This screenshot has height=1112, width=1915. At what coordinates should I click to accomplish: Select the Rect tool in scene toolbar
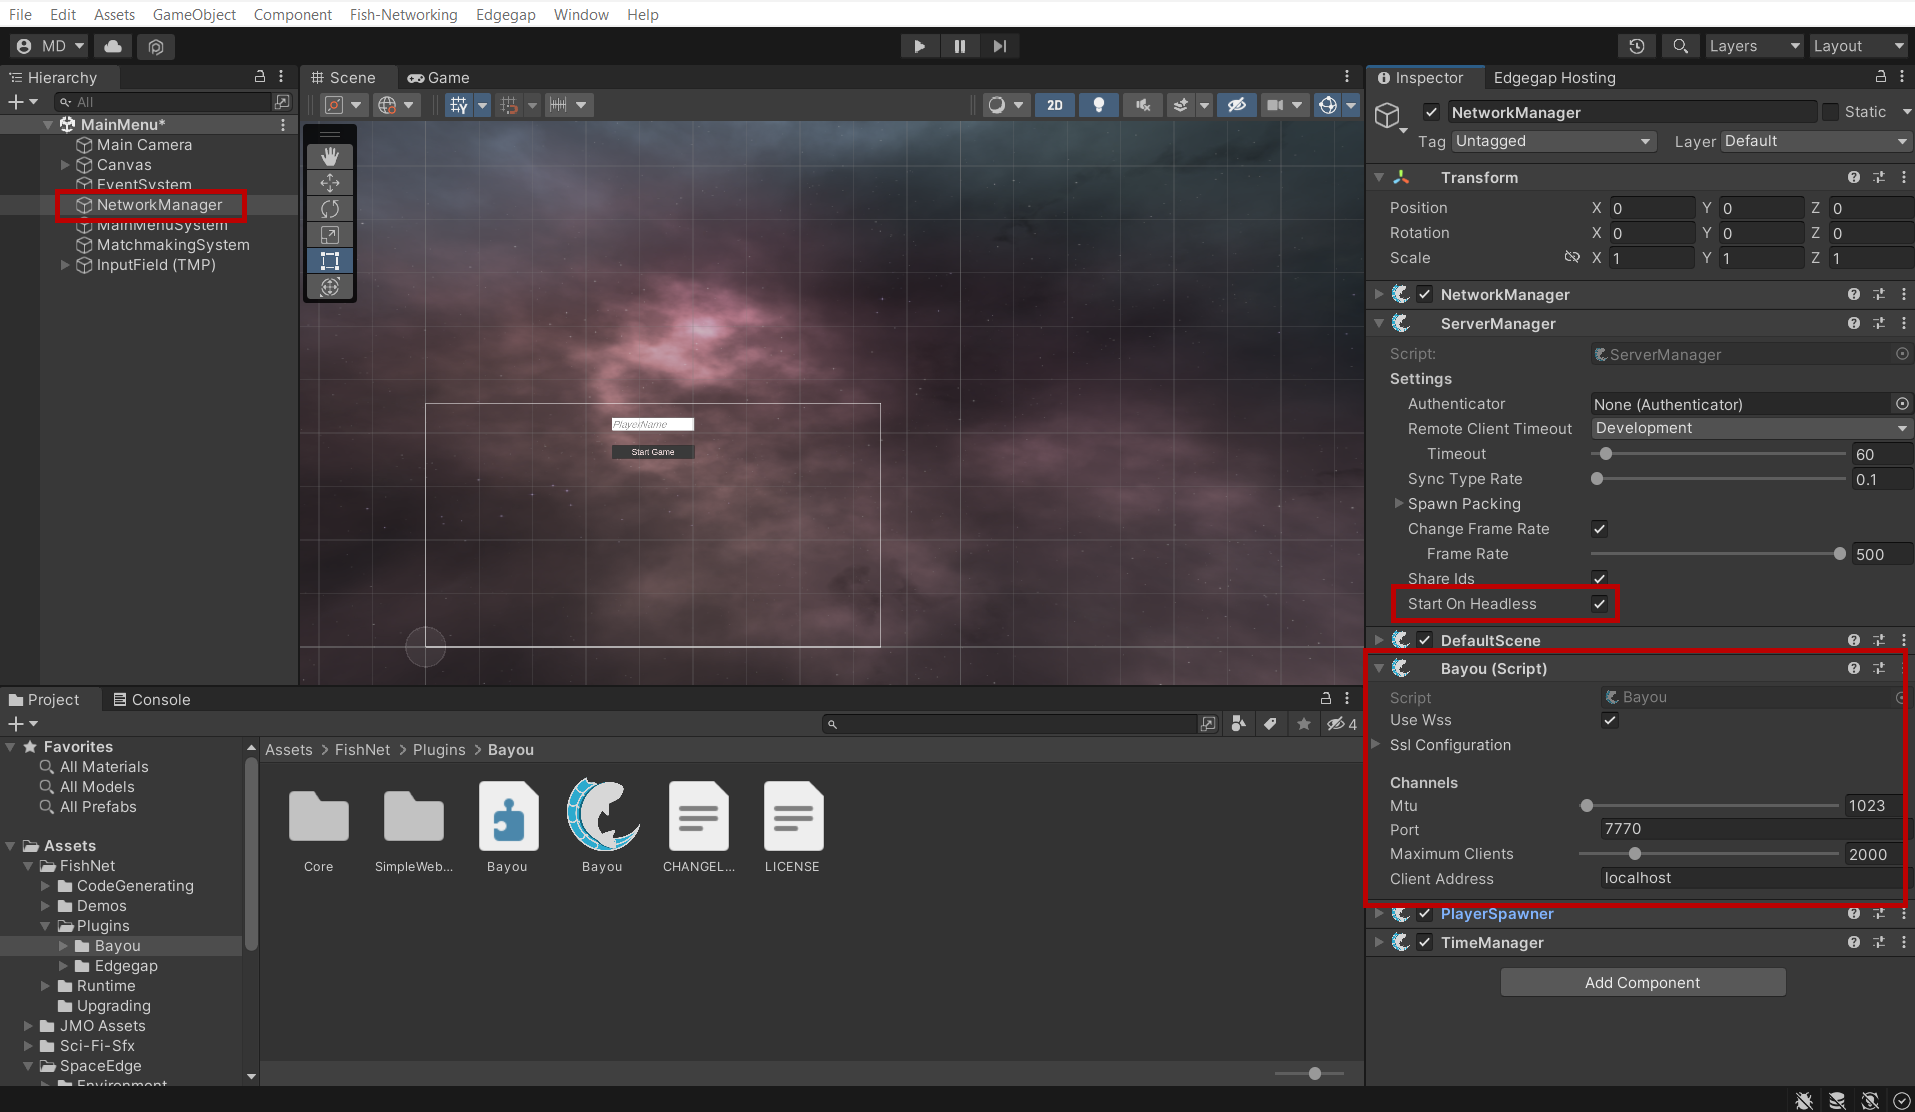(330, 261)
